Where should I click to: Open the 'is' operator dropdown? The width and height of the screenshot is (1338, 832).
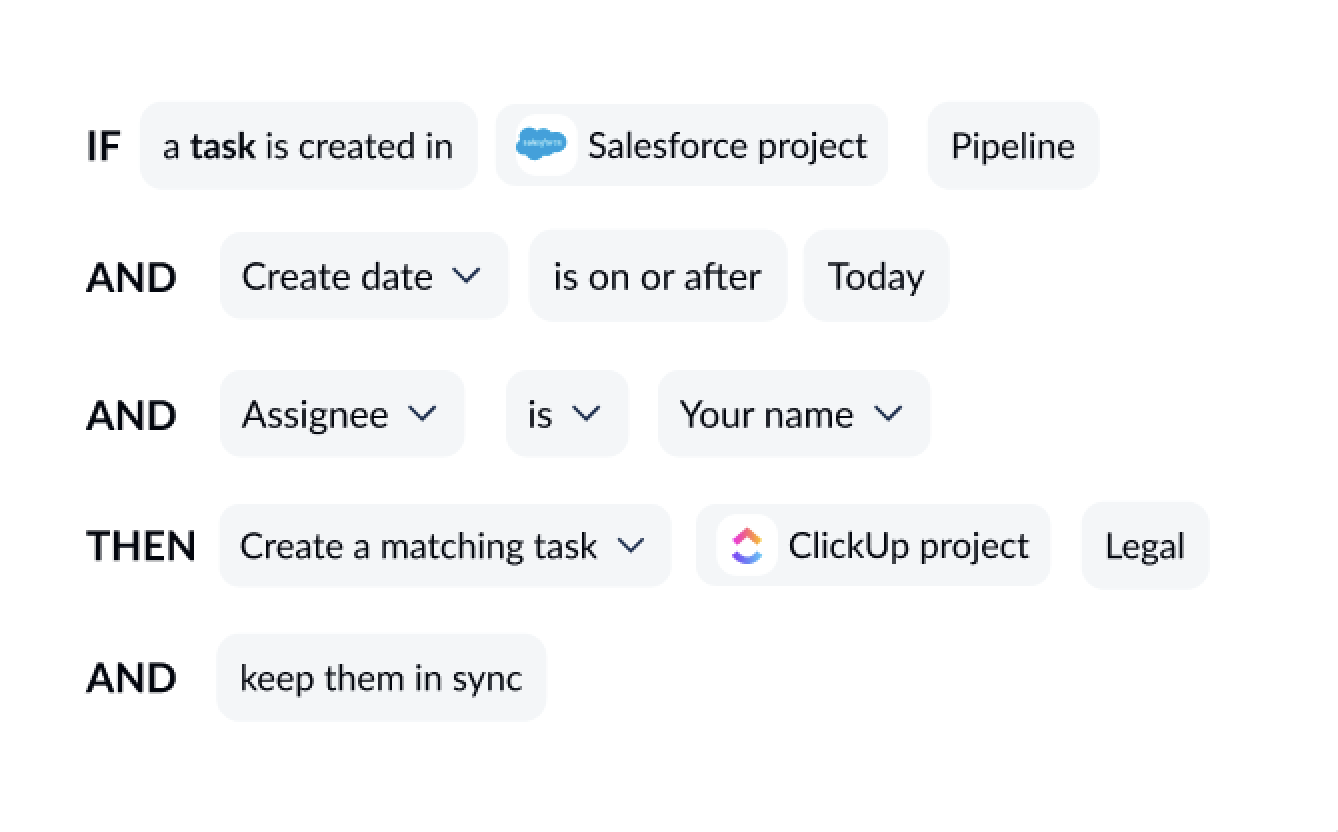(540, 414)
